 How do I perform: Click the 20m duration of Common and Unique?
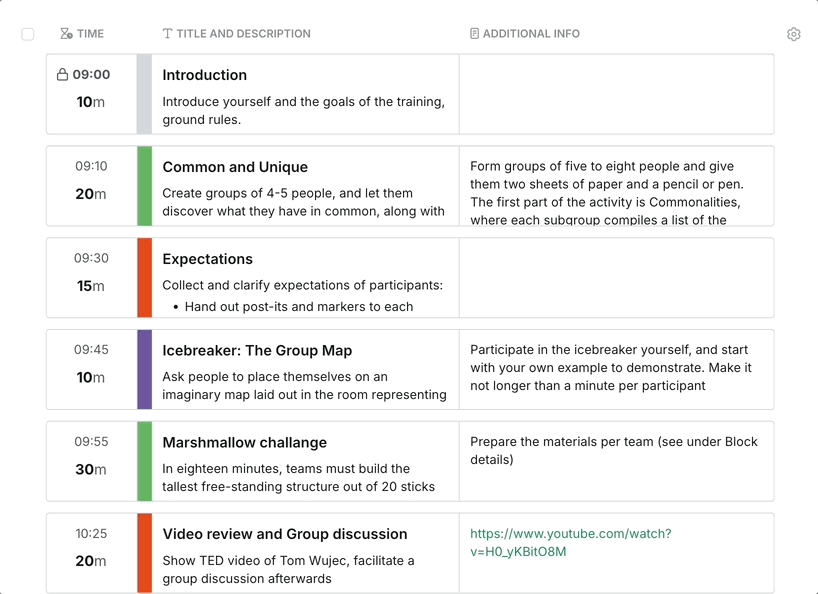pyautogui.click(x=91, y=194)
